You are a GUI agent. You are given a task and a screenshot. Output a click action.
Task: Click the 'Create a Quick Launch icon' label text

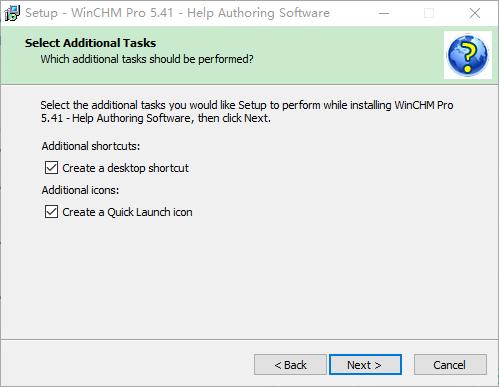tap(127, 212)
